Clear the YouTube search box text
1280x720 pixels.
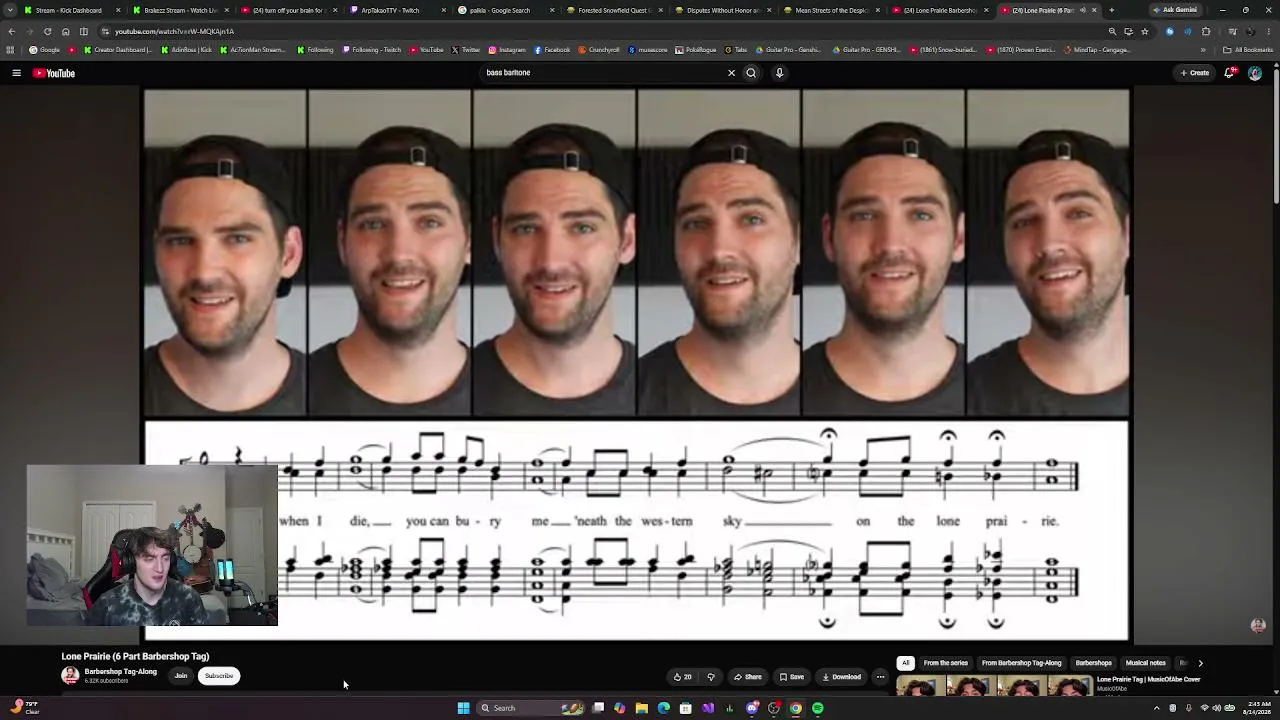pos(731,73)
